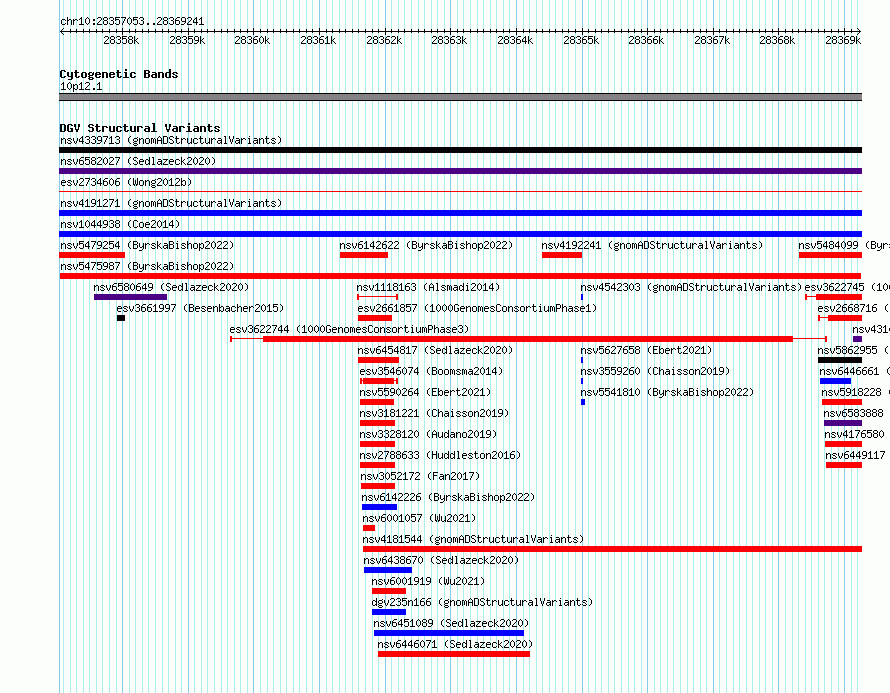Viewport: 890px width, 693px height.
Task: Open nsv5627658 (Ebert2021) variant label
Action: point(646,350)
